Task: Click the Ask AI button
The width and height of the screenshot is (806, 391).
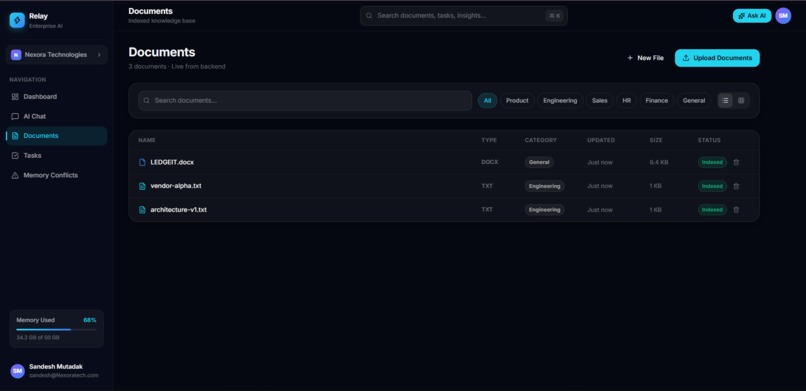Action: pyautogui.click(x=752, y=16)
